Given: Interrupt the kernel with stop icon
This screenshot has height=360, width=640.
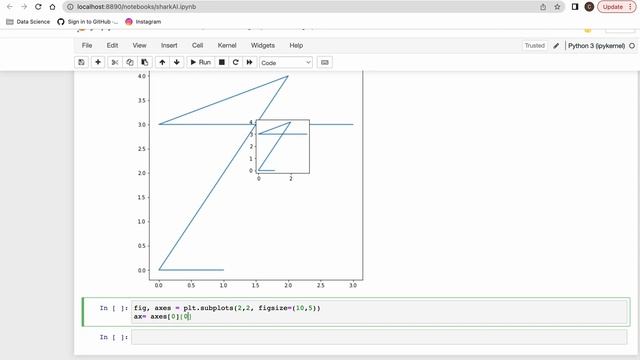Looking at the screenshot, I should pos(222,62).
